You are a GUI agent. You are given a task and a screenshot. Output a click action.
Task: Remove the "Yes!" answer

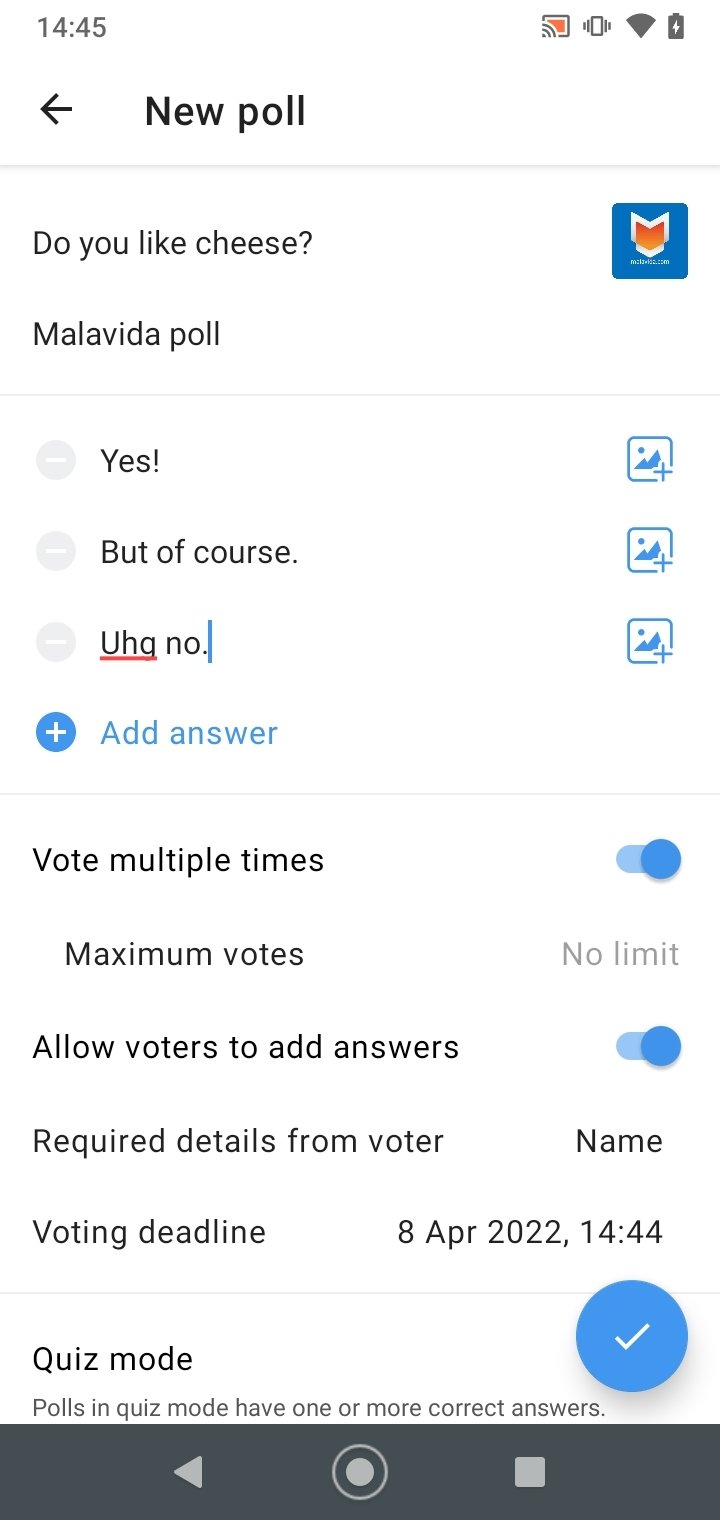pos(56,461)
